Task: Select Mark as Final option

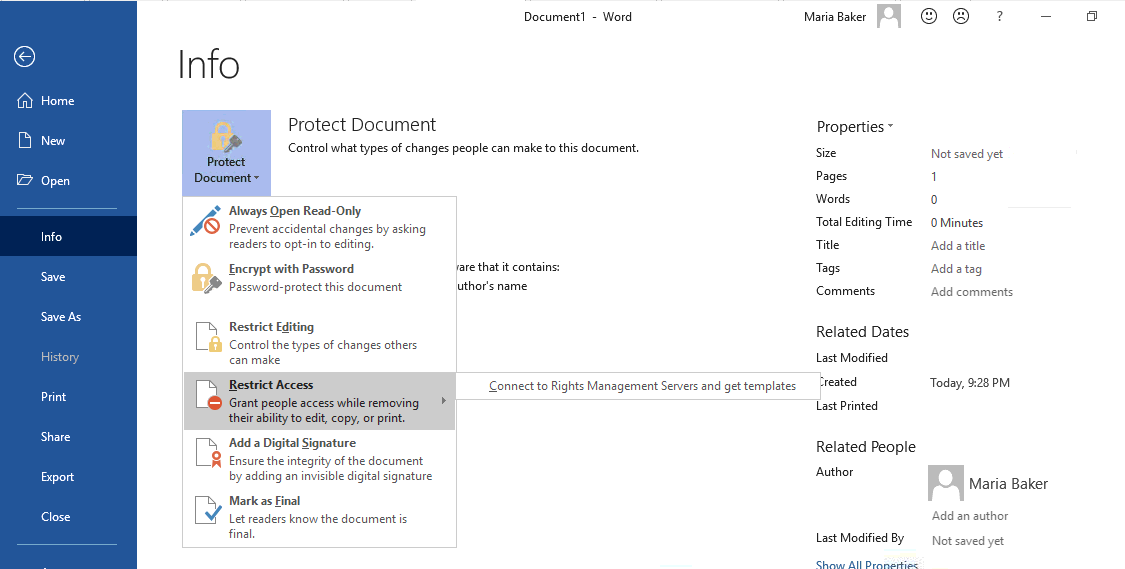Action: pos(319,517)
